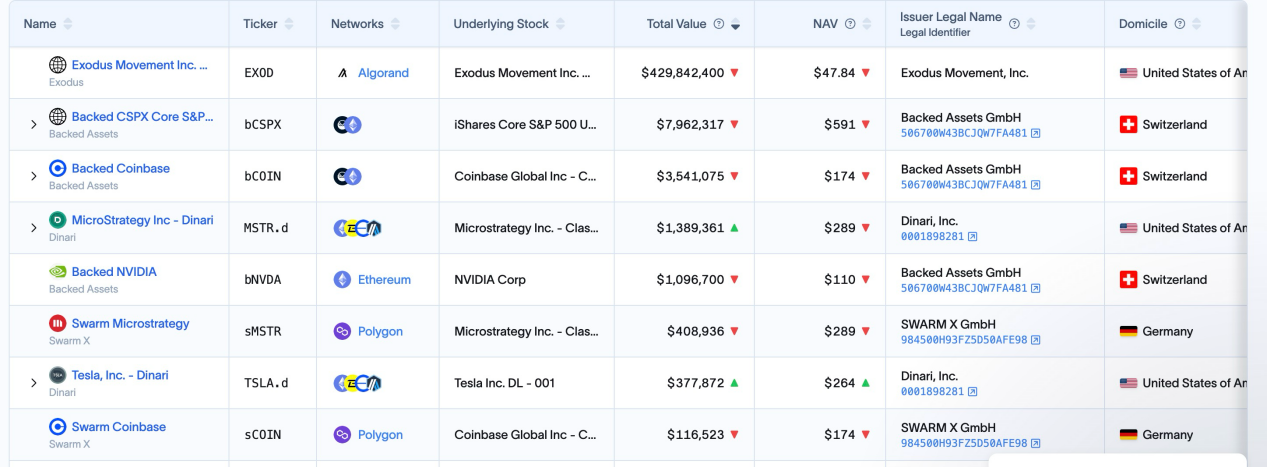This screenshot has height=467, width=1267.
Task: Expand the Tesla, Inc. - Dinari row
Action: point(33,383)
